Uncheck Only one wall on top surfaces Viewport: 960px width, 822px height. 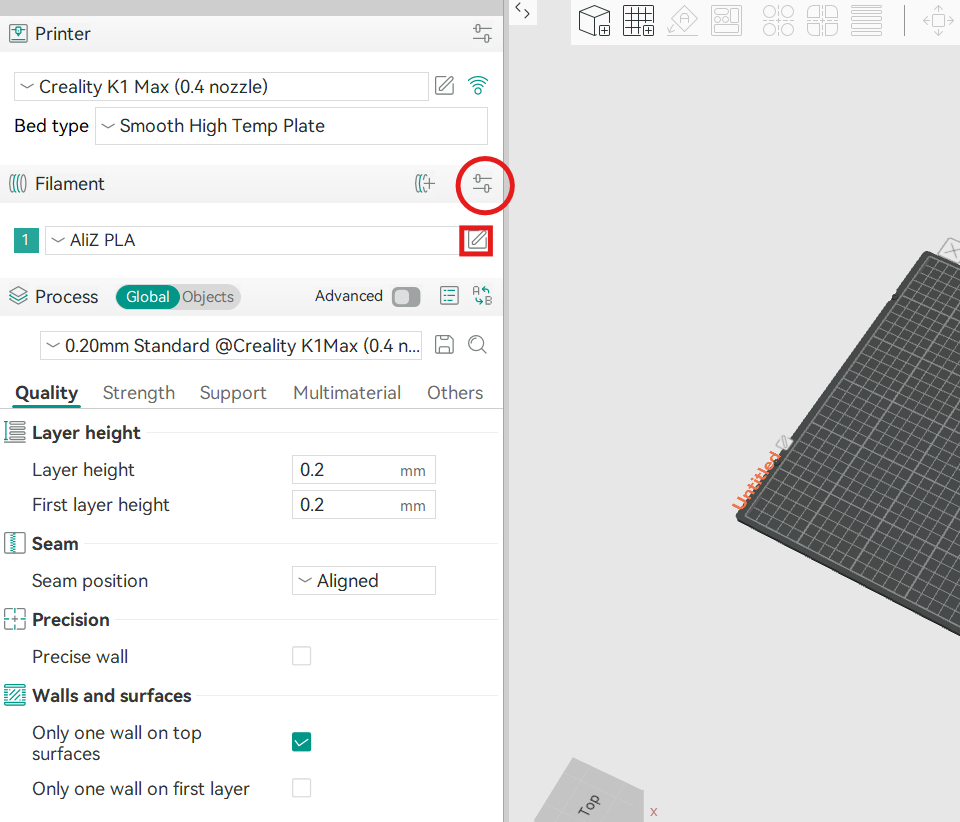point(301,742)
